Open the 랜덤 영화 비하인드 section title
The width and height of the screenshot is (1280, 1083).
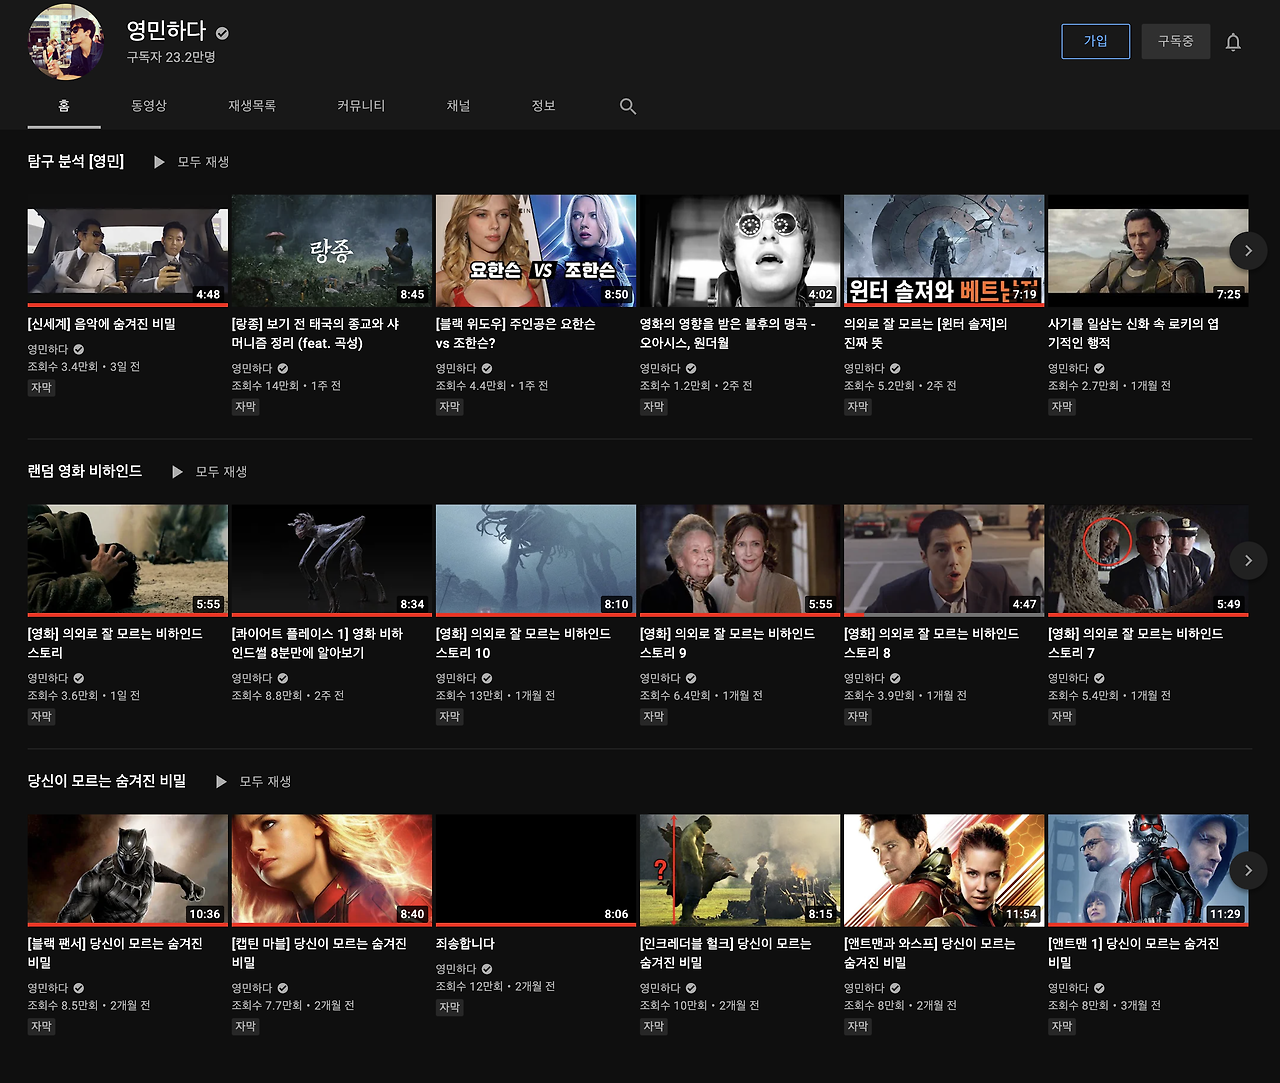coord(85,471)
